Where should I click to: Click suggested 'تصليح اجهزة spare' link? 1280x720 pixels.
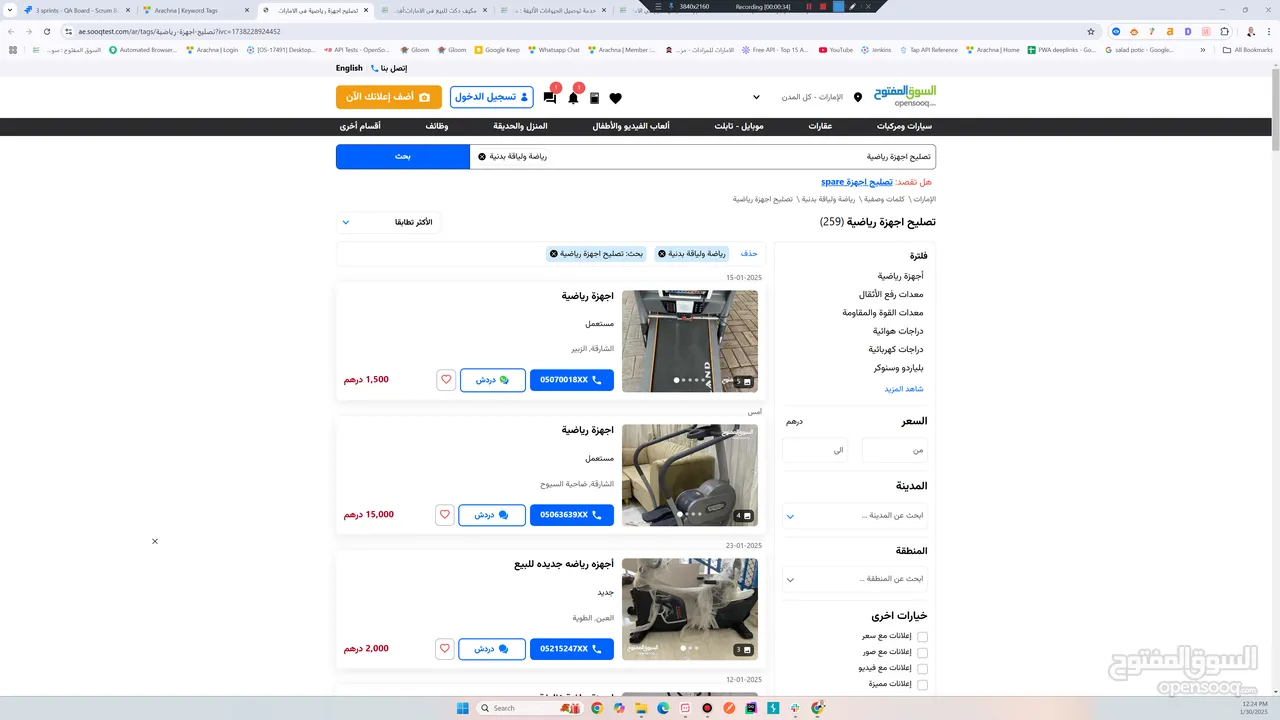(x=857, y=182)
